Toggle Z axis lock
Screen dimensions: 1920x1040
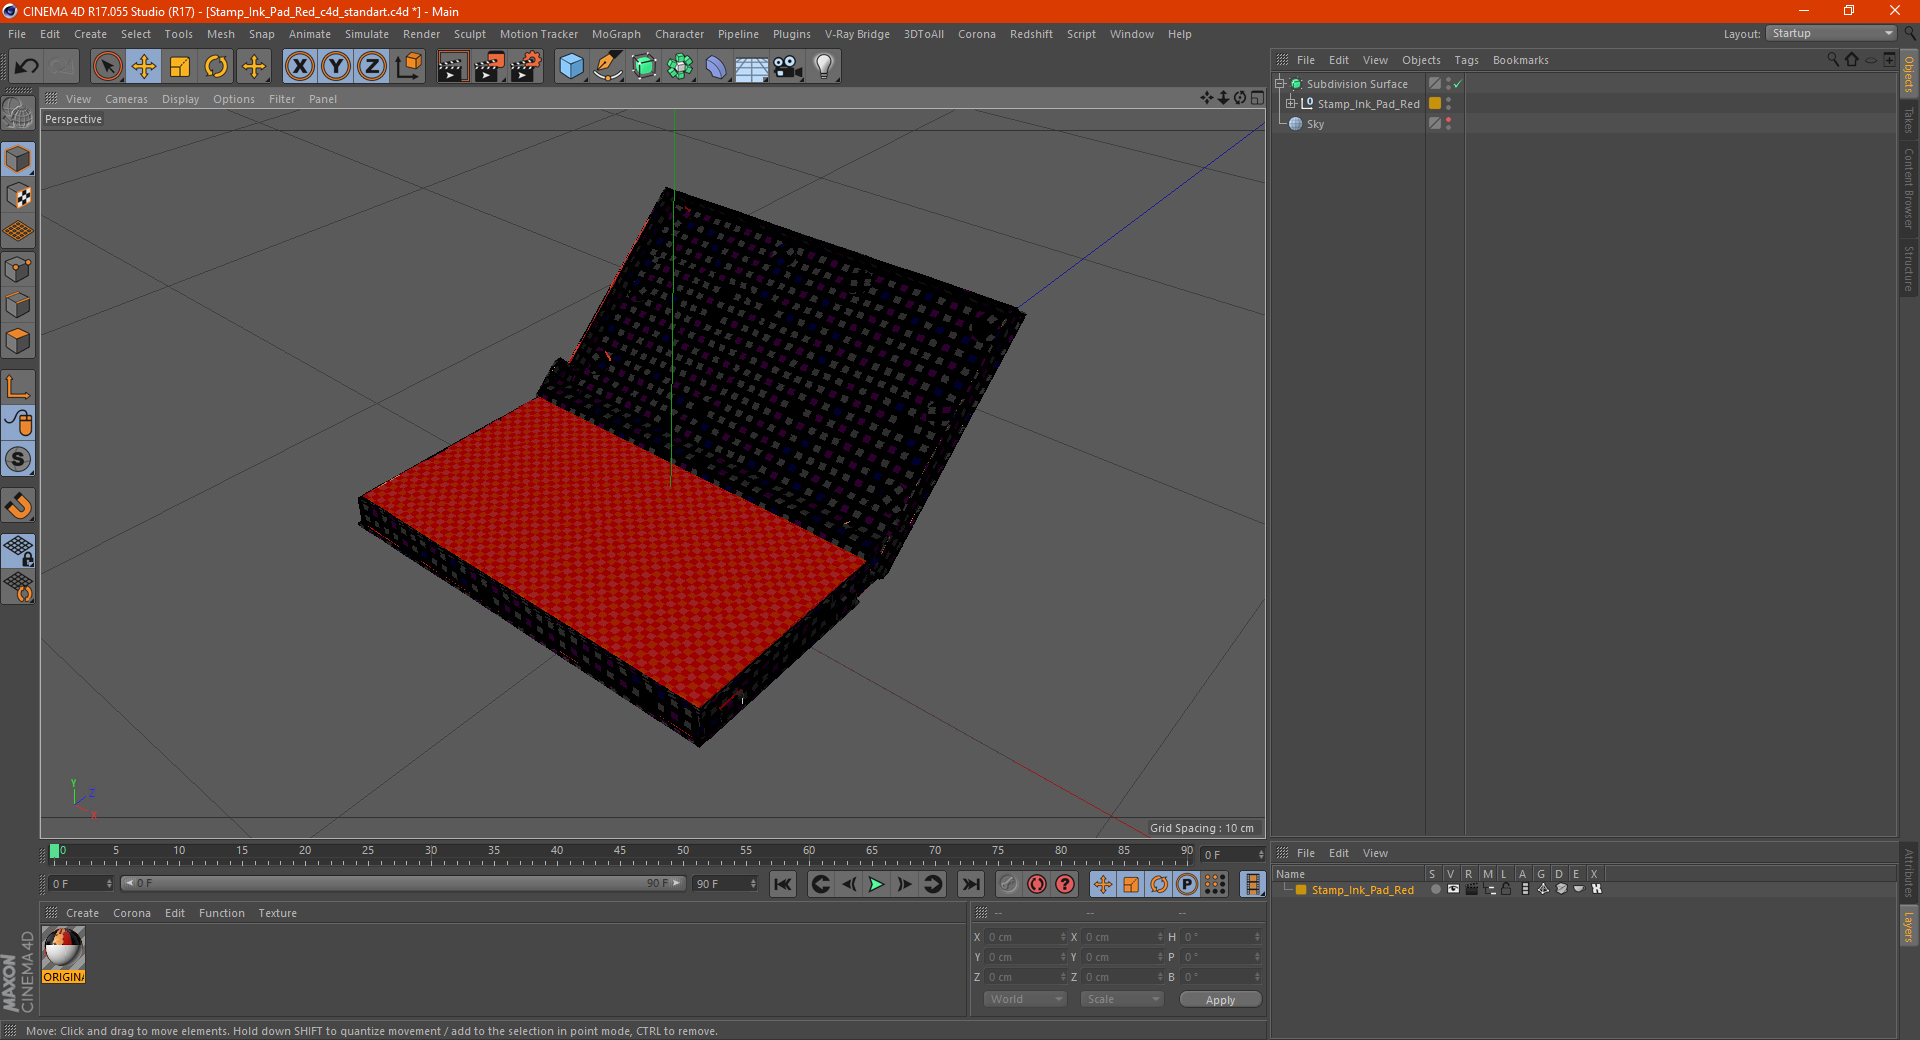pyautogui.click(x=372, y=67)
